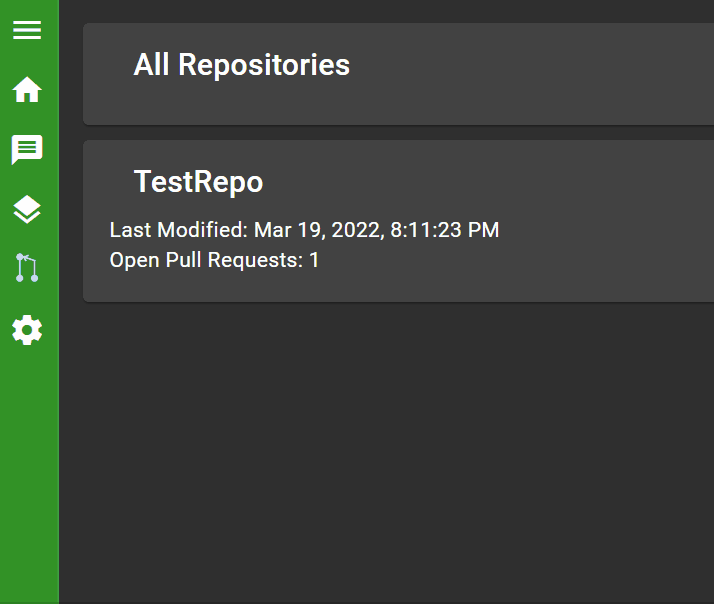The image size is (714, 604).
Task: Open the hamburger menu in the sidebar
Action: tap(27, 30)
